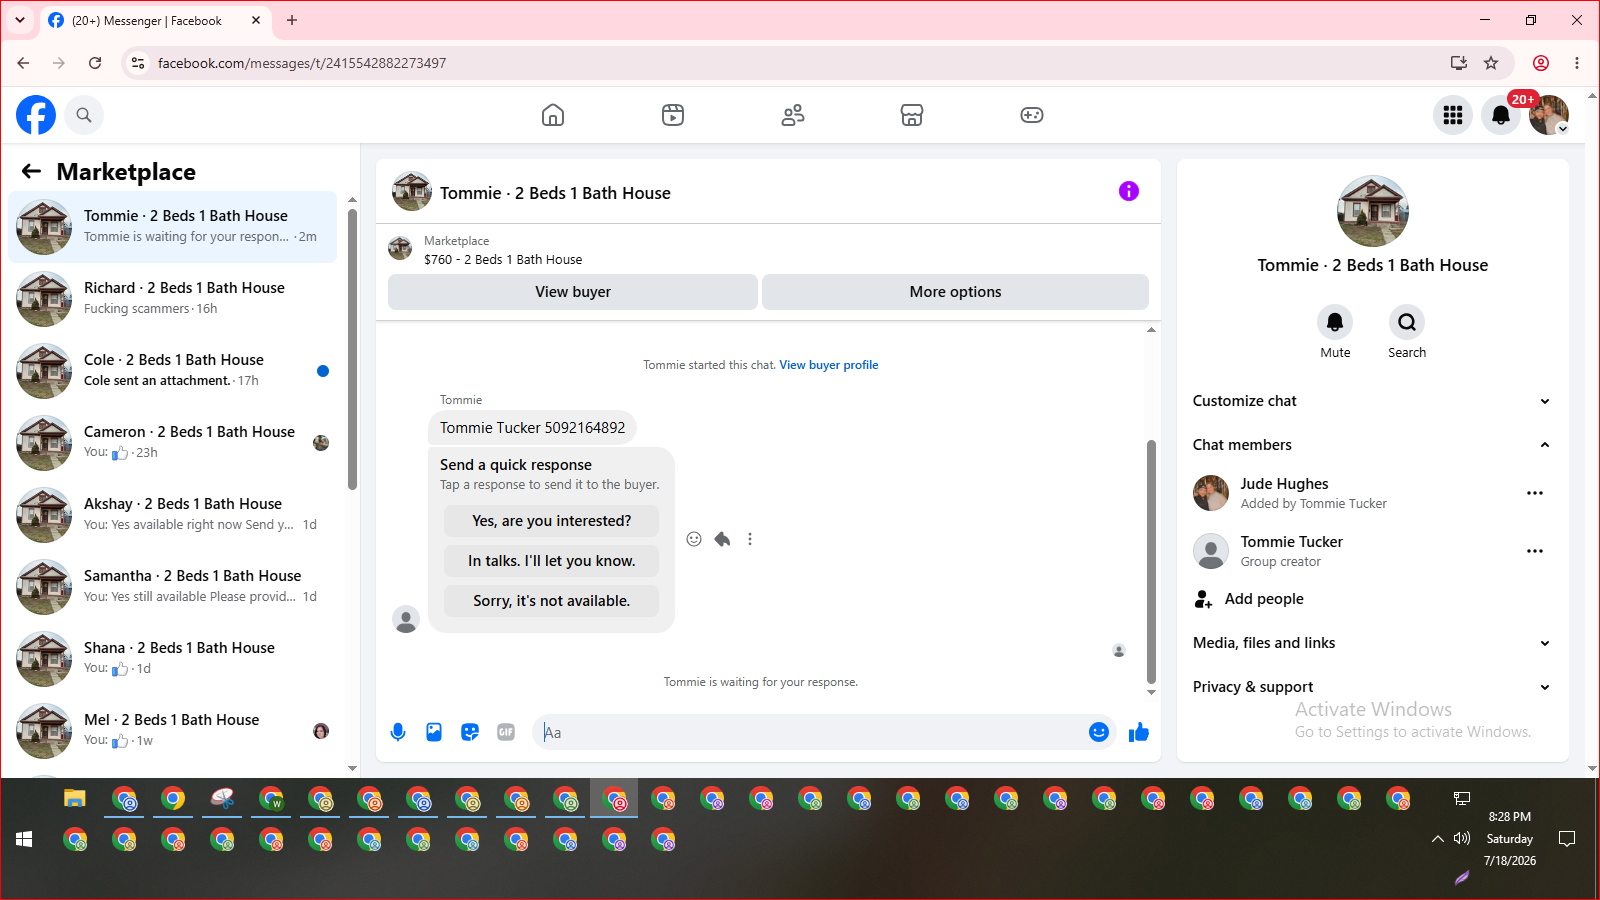This screenshot has height=900, width=1600.
Task: Send quick reply 'Sorry, it's not available.'
Action: [552, 601]
